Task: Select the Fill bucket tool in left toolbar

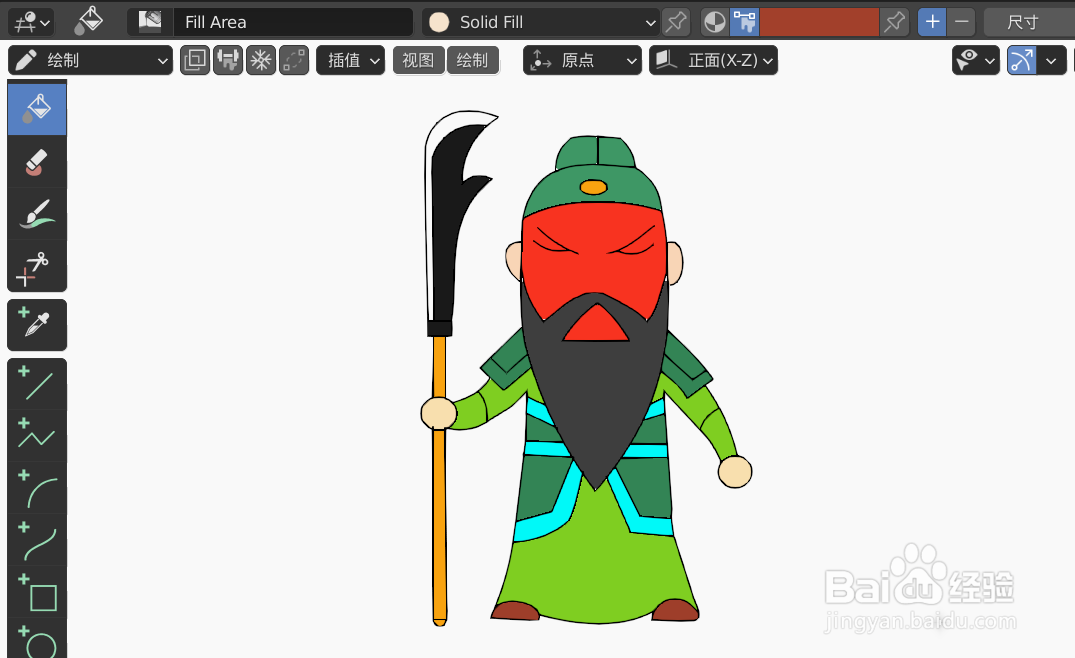Action: click(37, 108)
